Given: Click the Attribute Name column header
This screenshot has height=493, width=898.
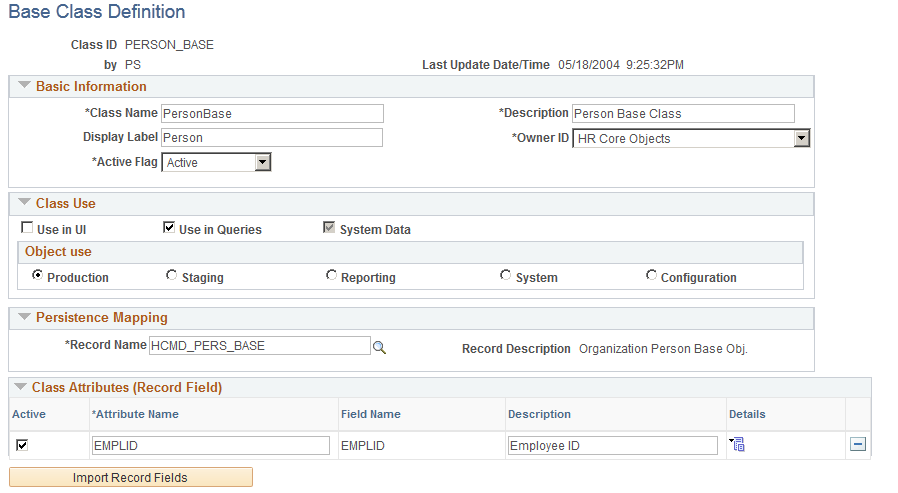Looking at the screenshot, I should (x=135, y=414).
